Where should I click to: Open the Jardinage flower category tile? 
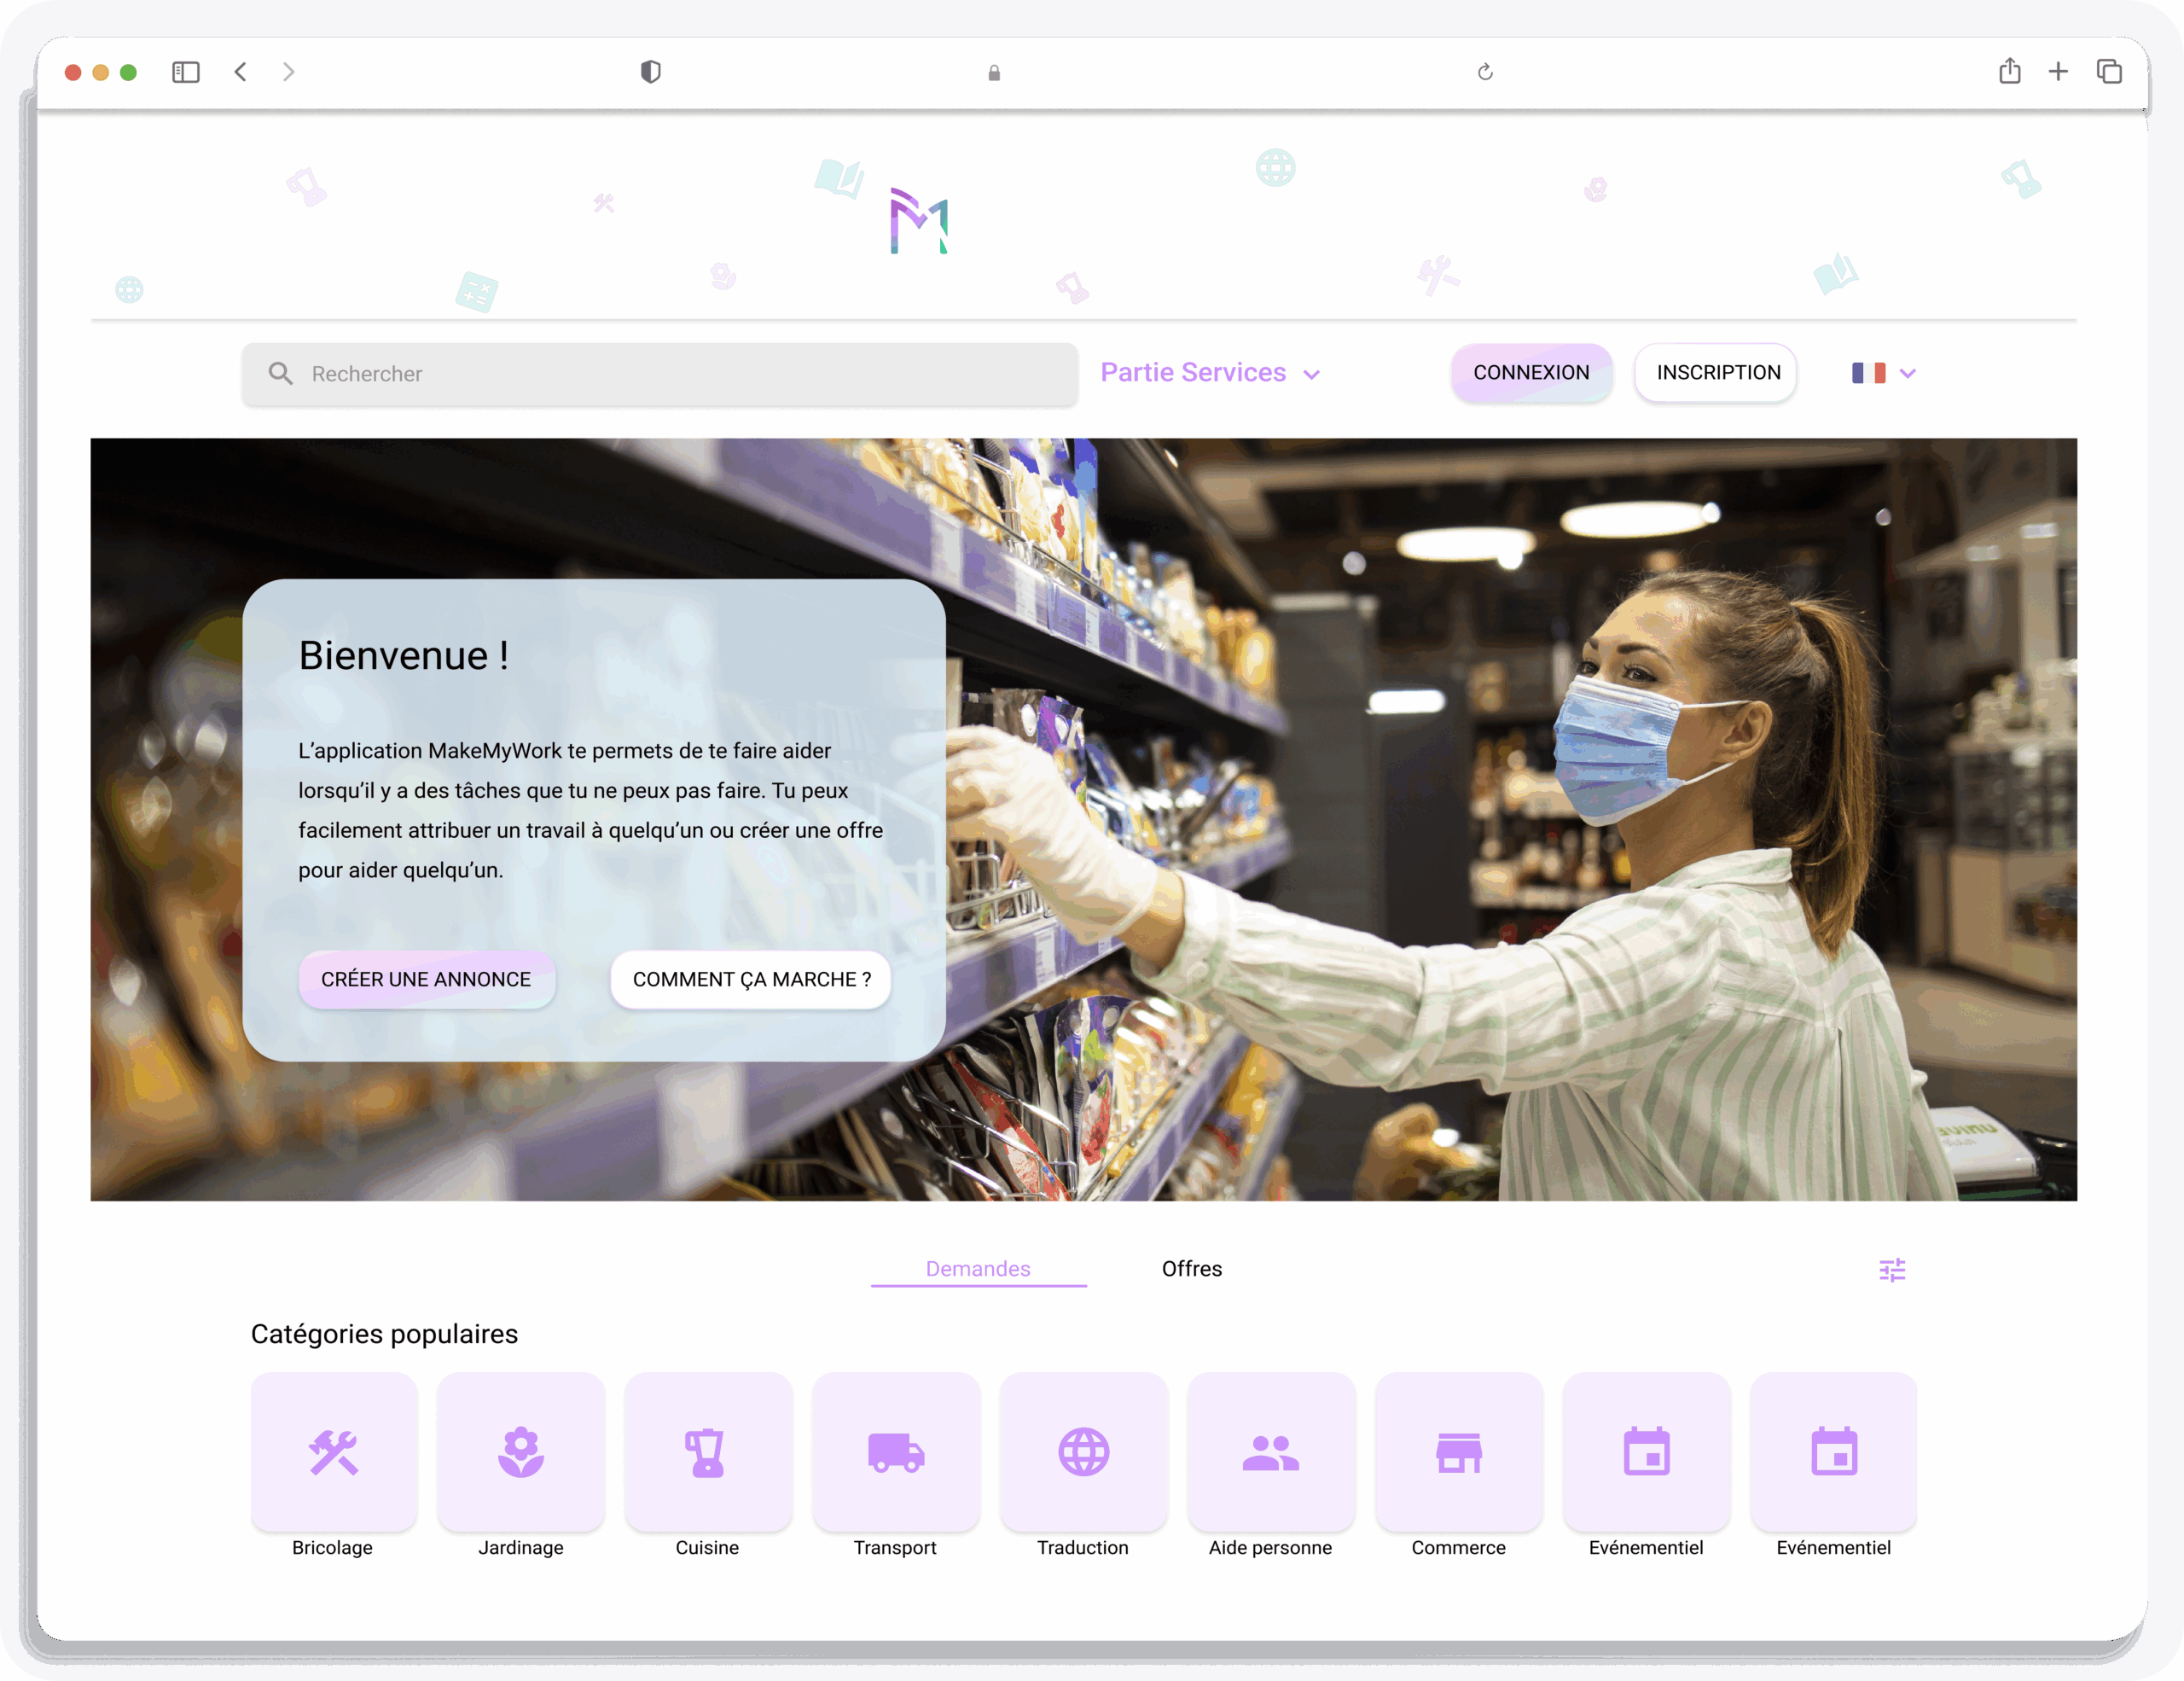point(521,1451)
